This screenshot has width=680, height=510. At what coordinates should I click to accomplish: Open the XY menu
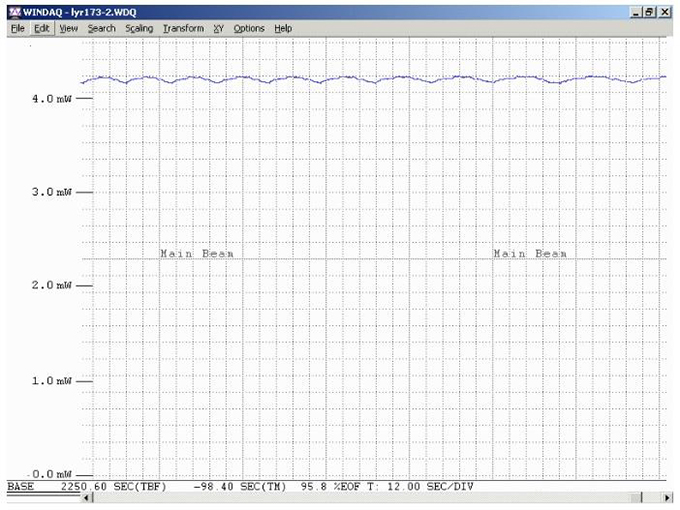coord(218,29)
